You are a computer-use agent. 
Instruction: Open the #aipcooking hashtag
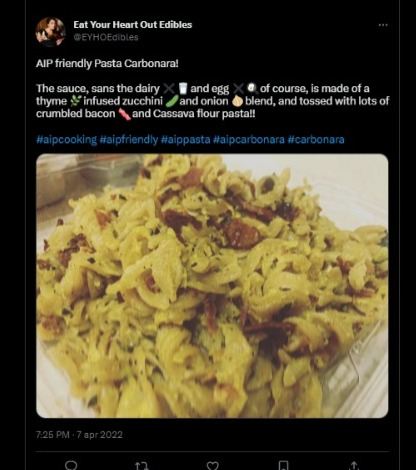click(x=66, y=139)
